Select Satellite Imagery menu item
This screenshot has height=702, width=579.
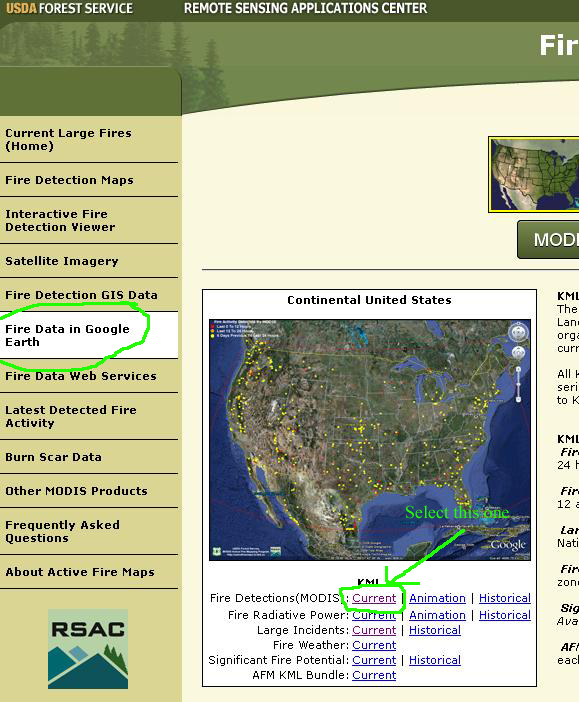62,261
